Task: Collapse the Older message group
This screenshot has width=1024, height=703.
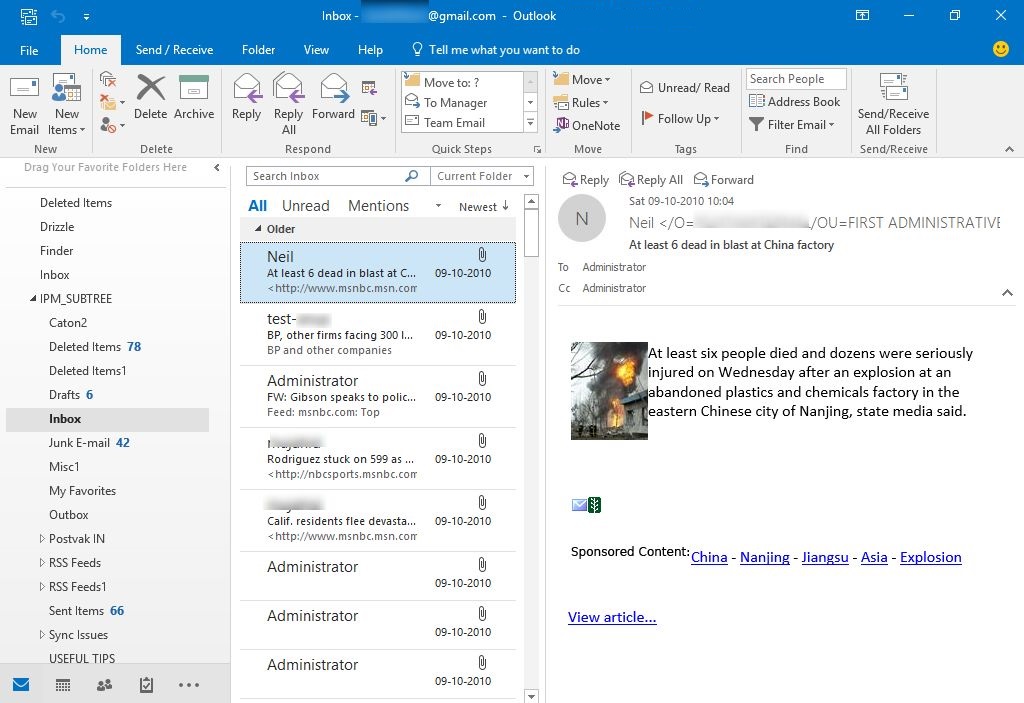Action: 258,229
